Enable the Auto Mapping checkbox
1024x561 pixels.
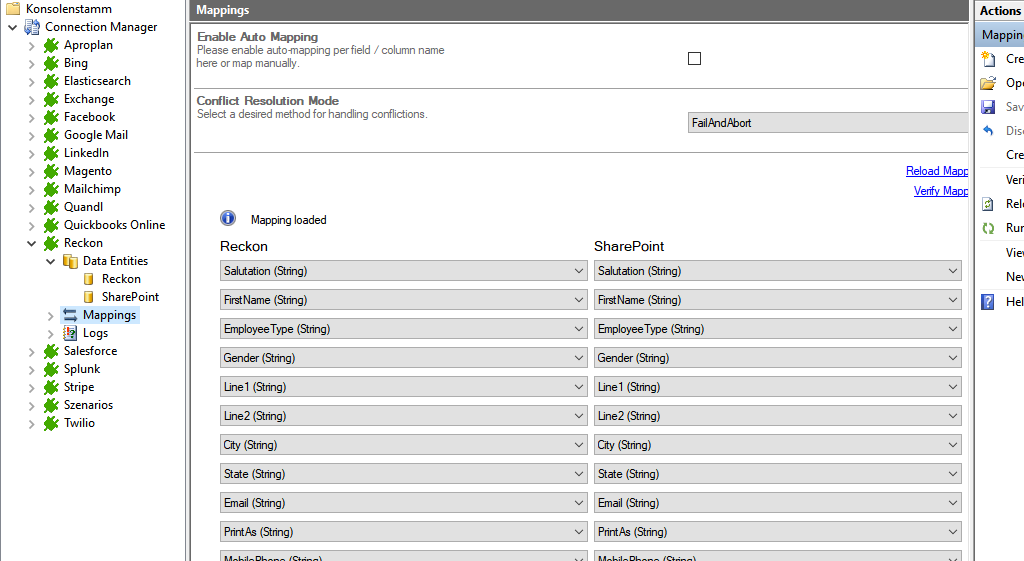694,59
